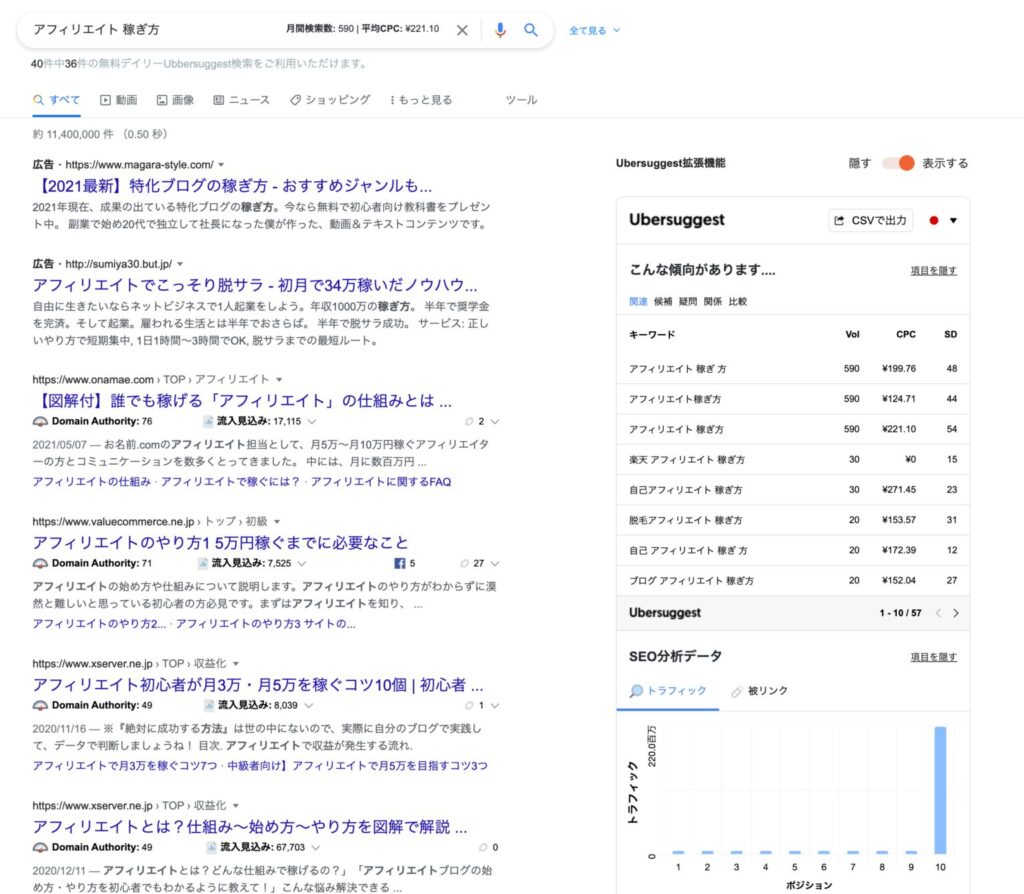Open result アフィリエイト初心者が月3万・月5万を稼ぐコツ10個

click(258, 685)
